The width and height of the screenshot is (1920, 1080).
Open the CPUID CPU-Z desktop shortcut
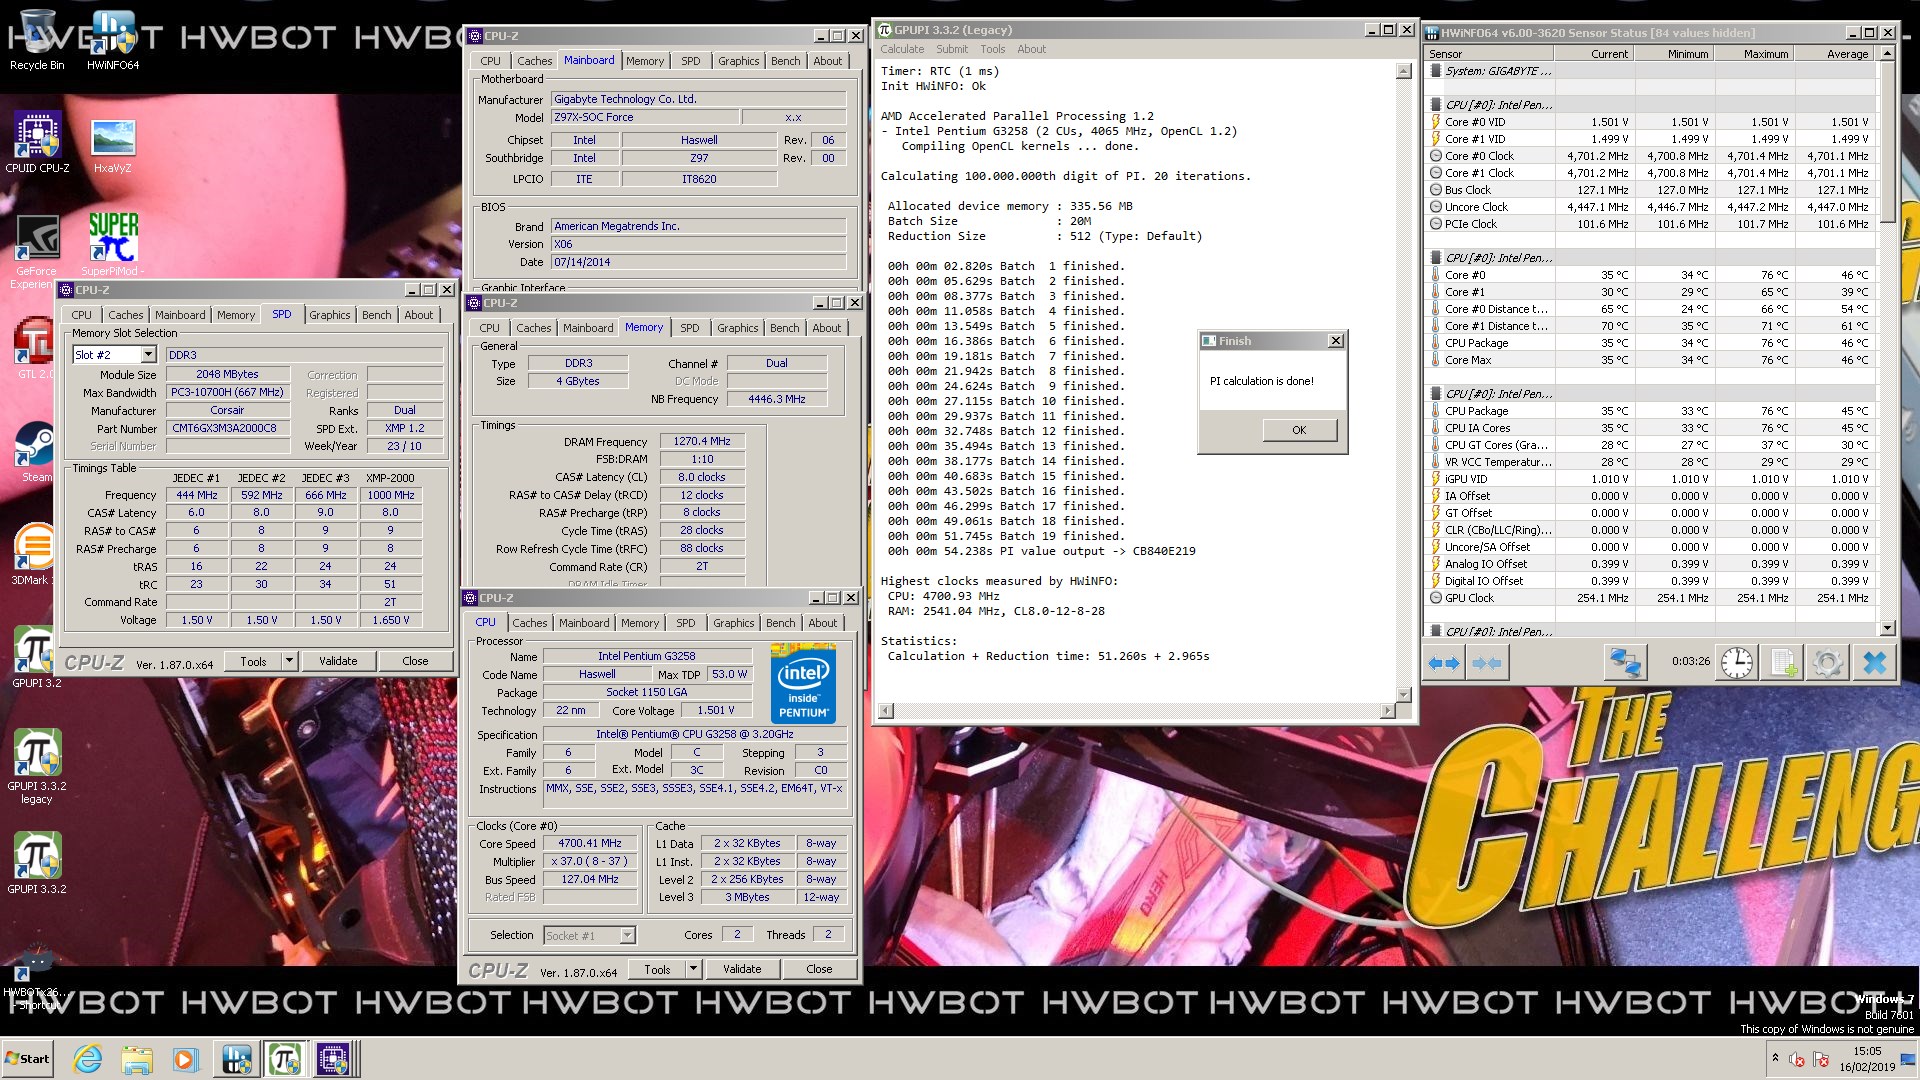(37, 142)
